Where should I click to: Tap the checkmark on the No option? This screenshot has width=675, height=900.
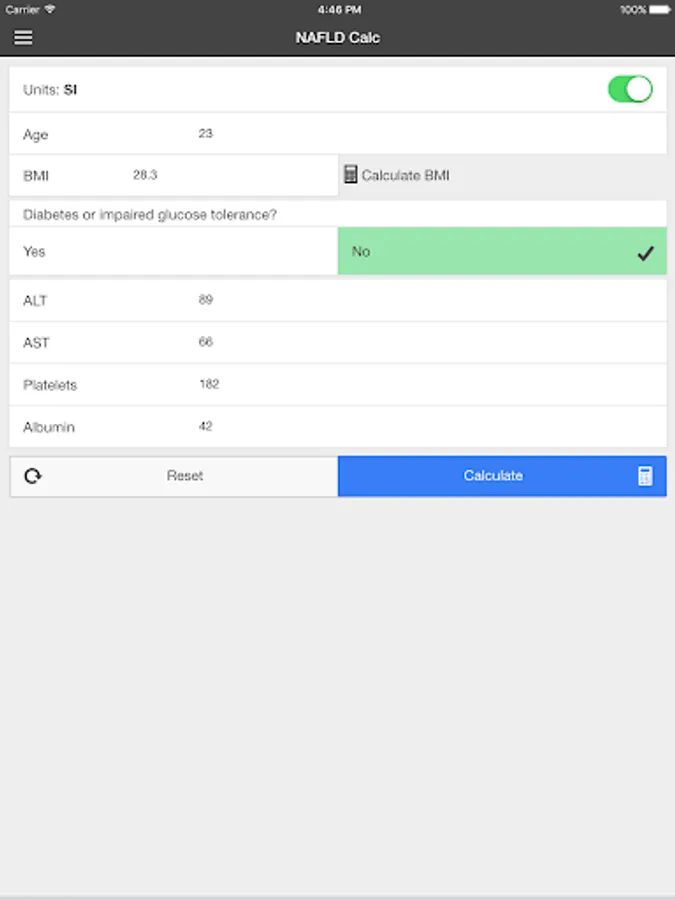[646, 253]
